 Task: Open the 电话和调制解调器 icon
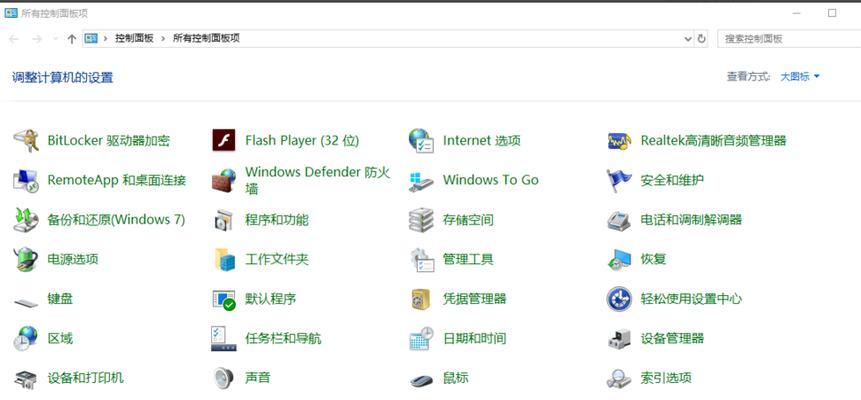[619, 220]
